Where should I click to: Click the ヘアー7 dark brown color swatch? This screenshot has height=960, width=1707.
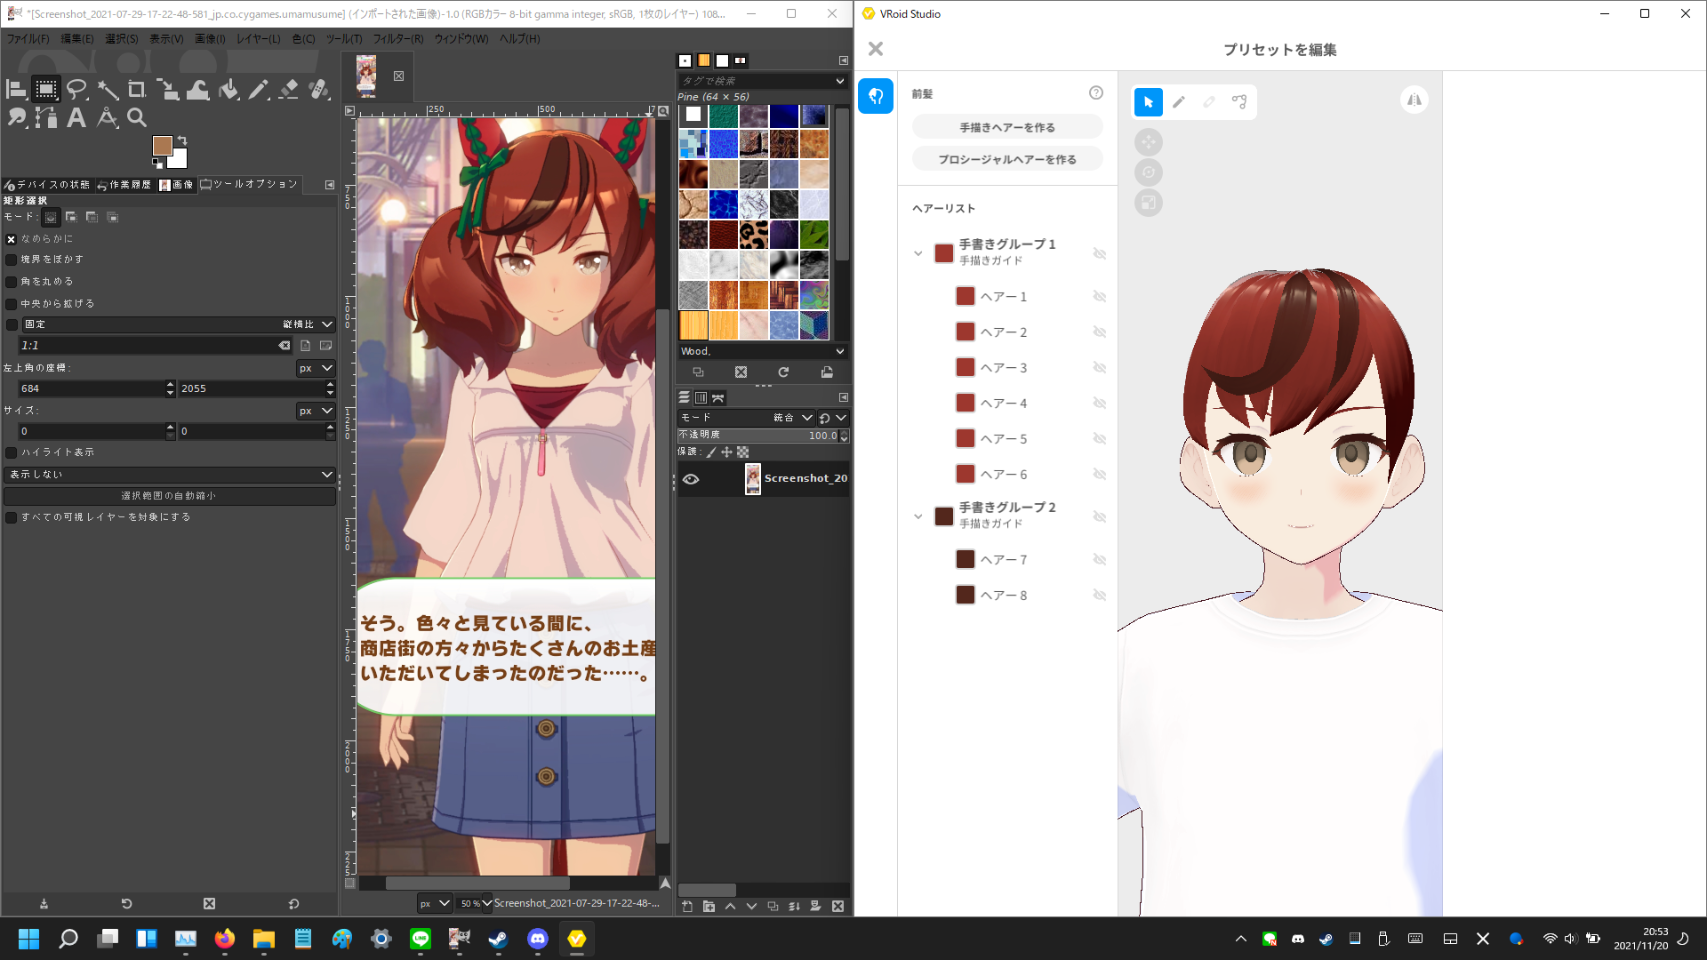pyautogui.click(x=965, y=560)
